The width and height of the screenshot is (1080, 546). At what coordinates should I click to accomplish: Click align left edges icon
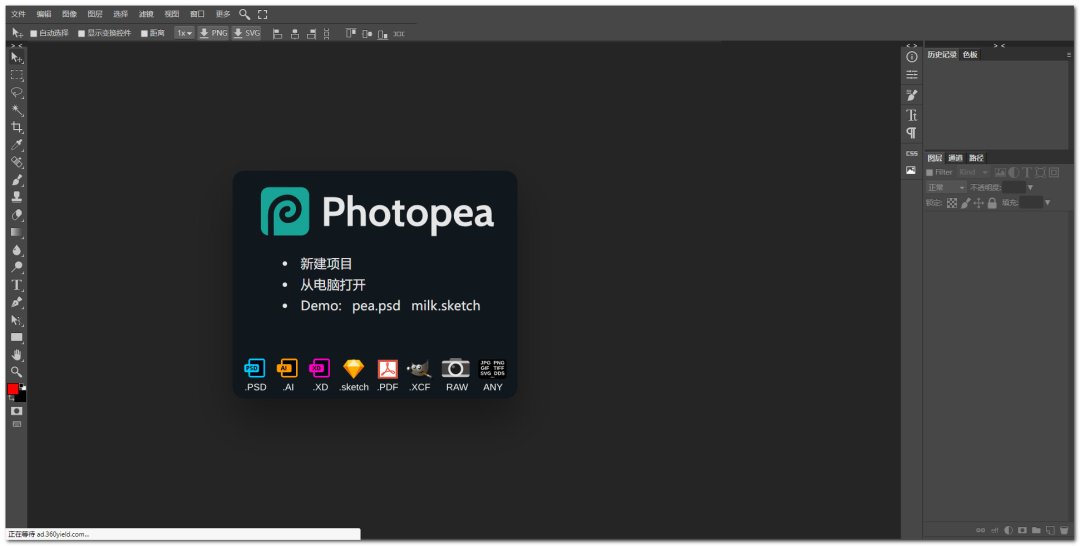pos(278,33)
